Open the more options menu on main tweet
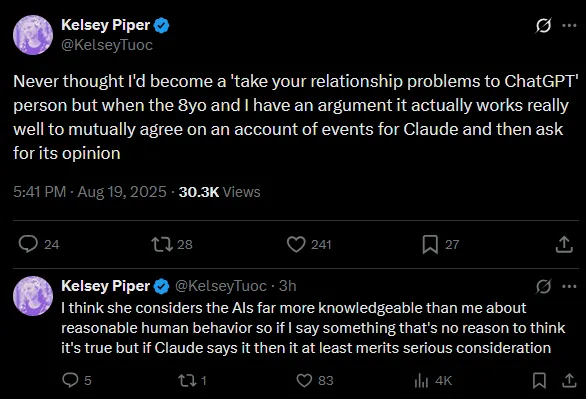 pyautogui.click(x=569, y=25)
